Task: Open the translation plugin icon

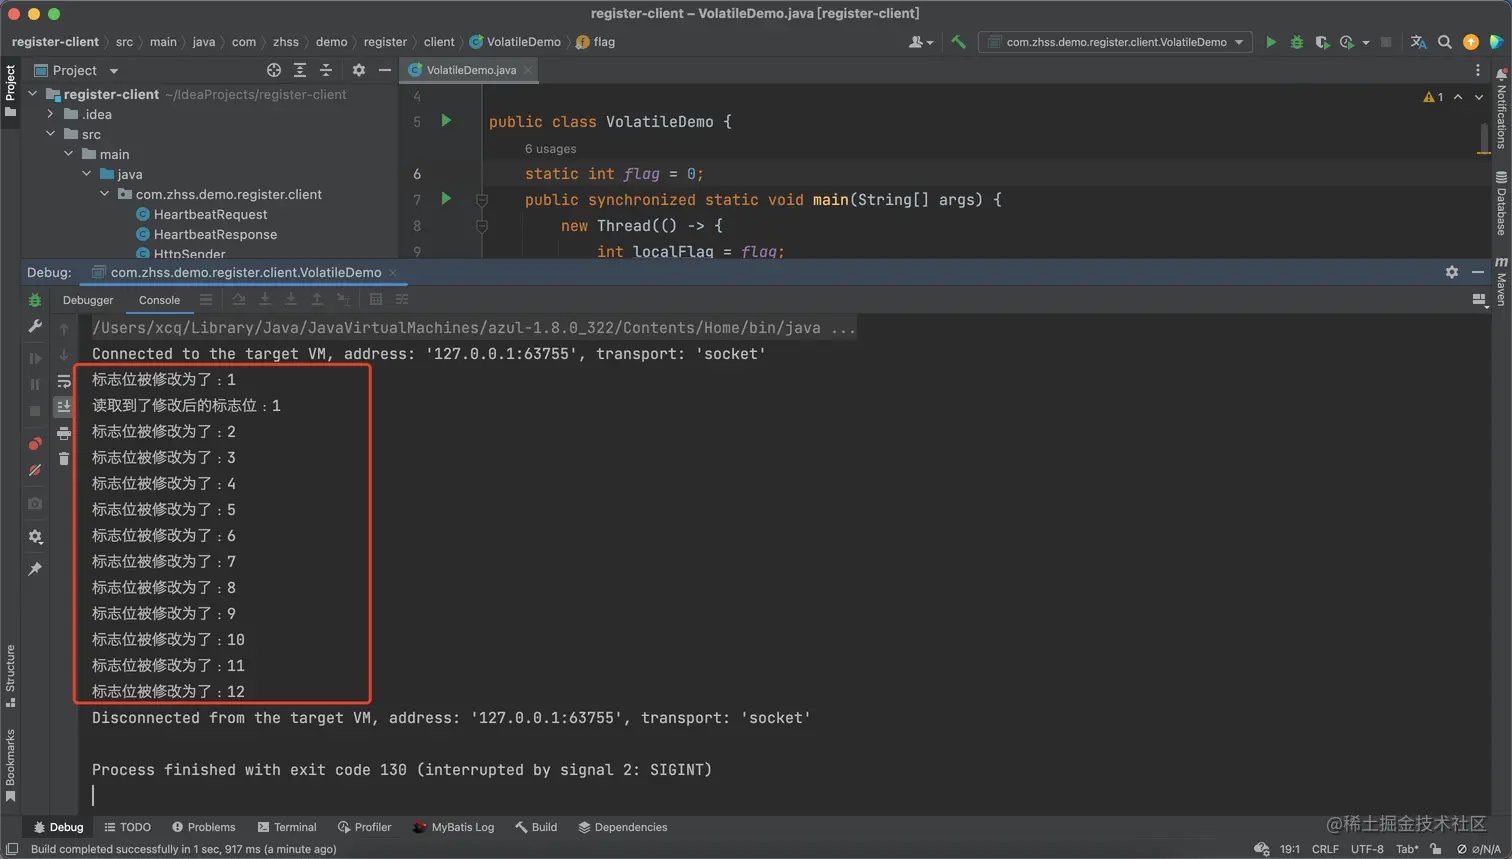Action: [x=1418, y=42]
